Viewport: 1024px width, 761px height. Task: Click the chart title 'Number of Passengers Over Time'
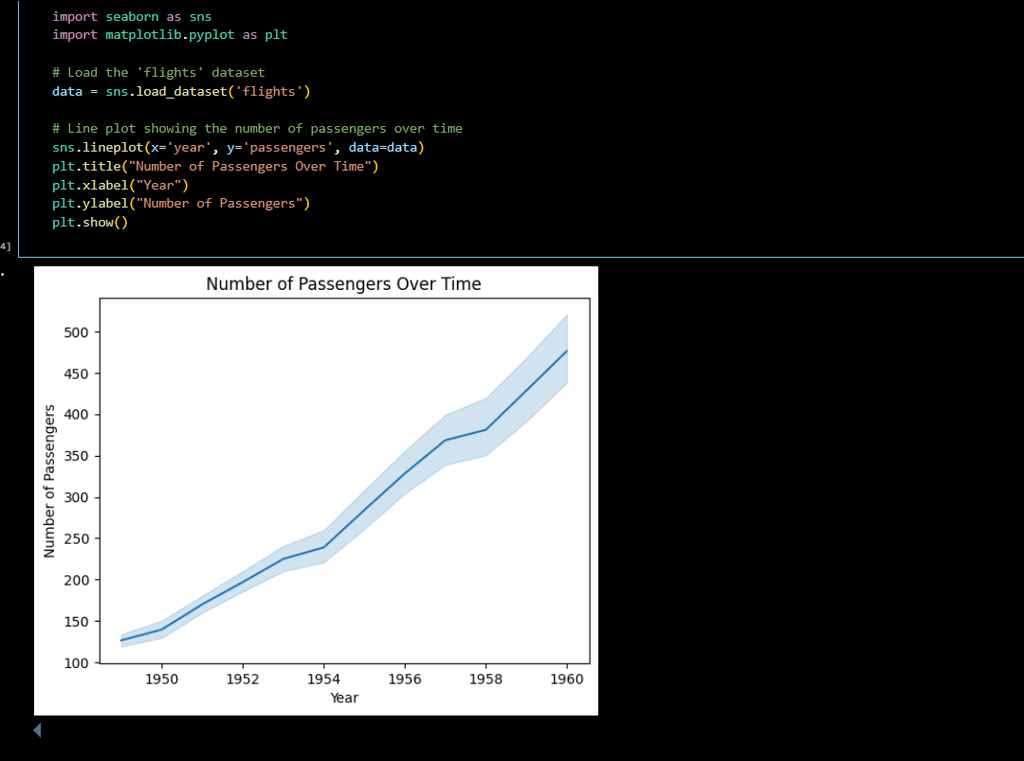click(x=344, y=283)
